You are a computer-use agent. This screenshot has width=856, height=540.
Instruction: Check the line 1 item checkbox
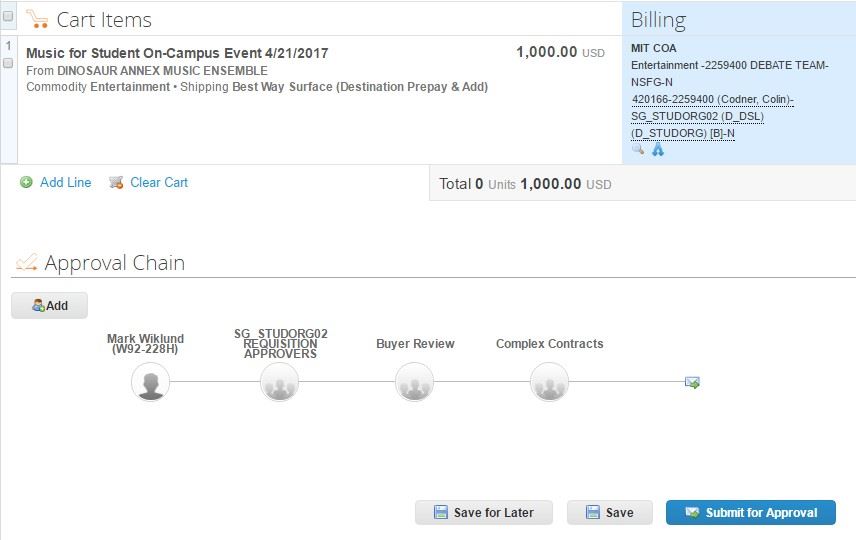[x=8, y=63]
